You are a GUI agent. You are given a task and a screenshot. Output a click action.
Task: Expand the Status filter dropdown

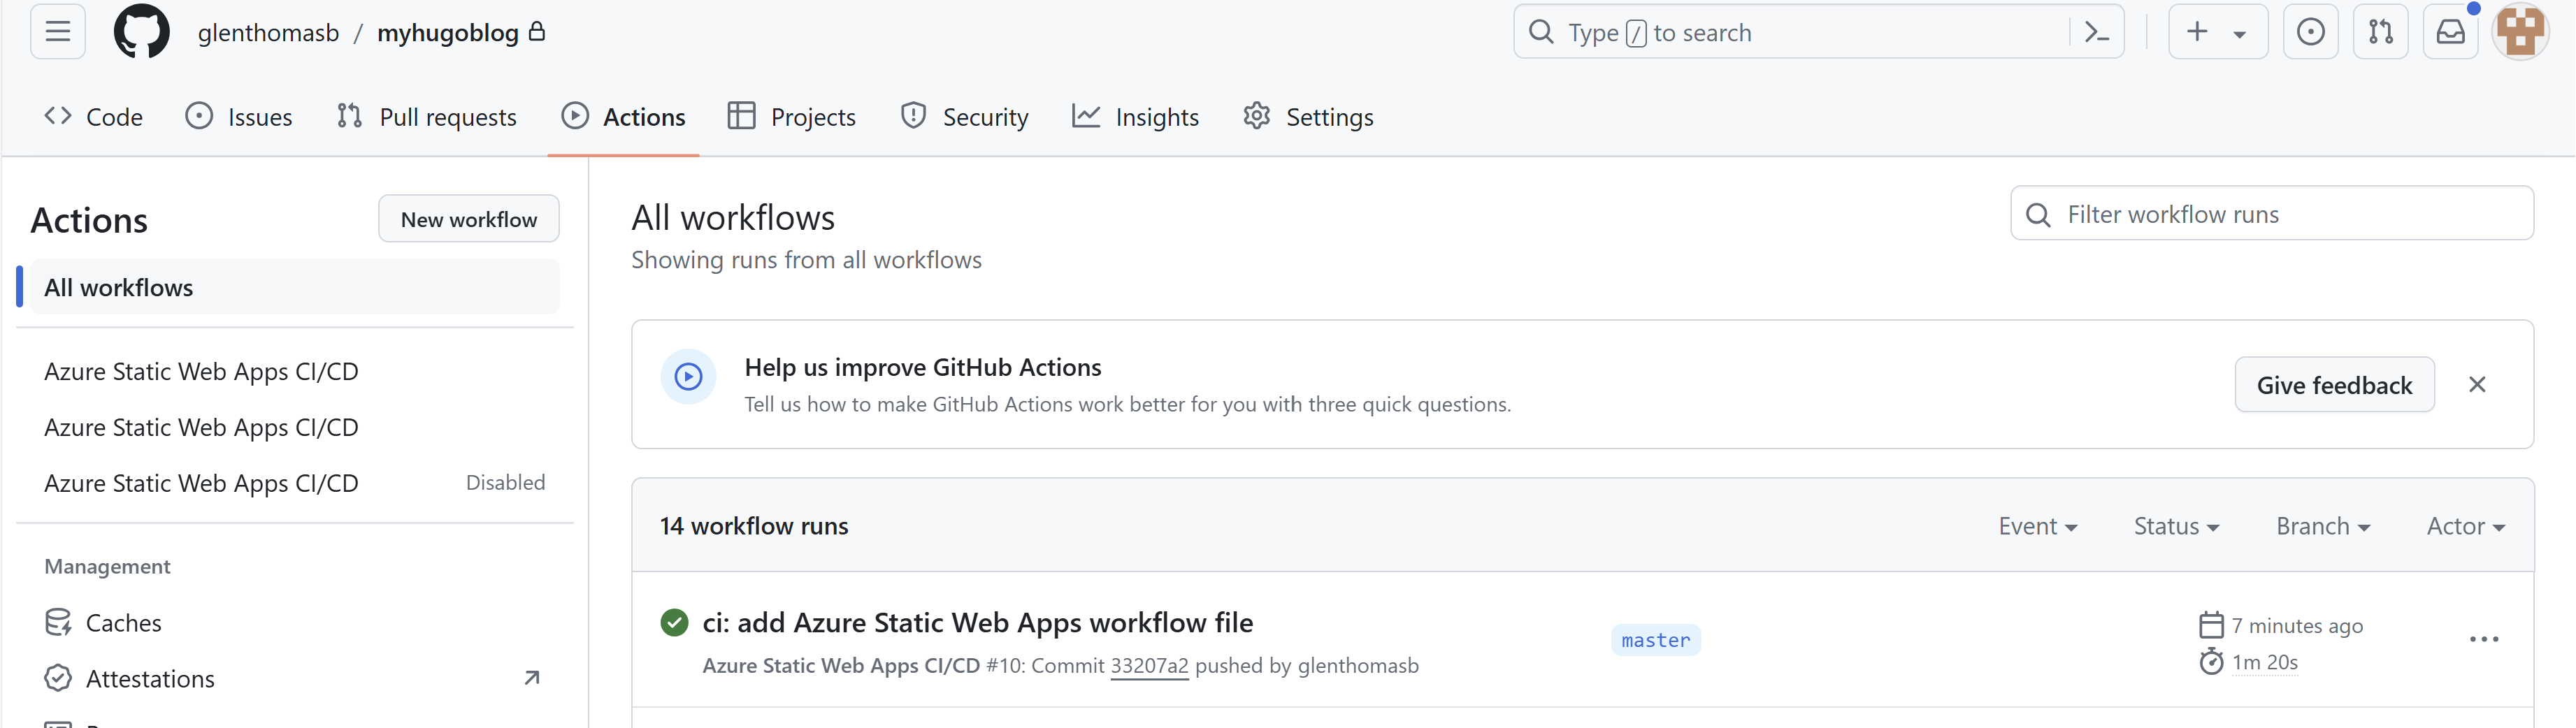[x=2176, y=526]
